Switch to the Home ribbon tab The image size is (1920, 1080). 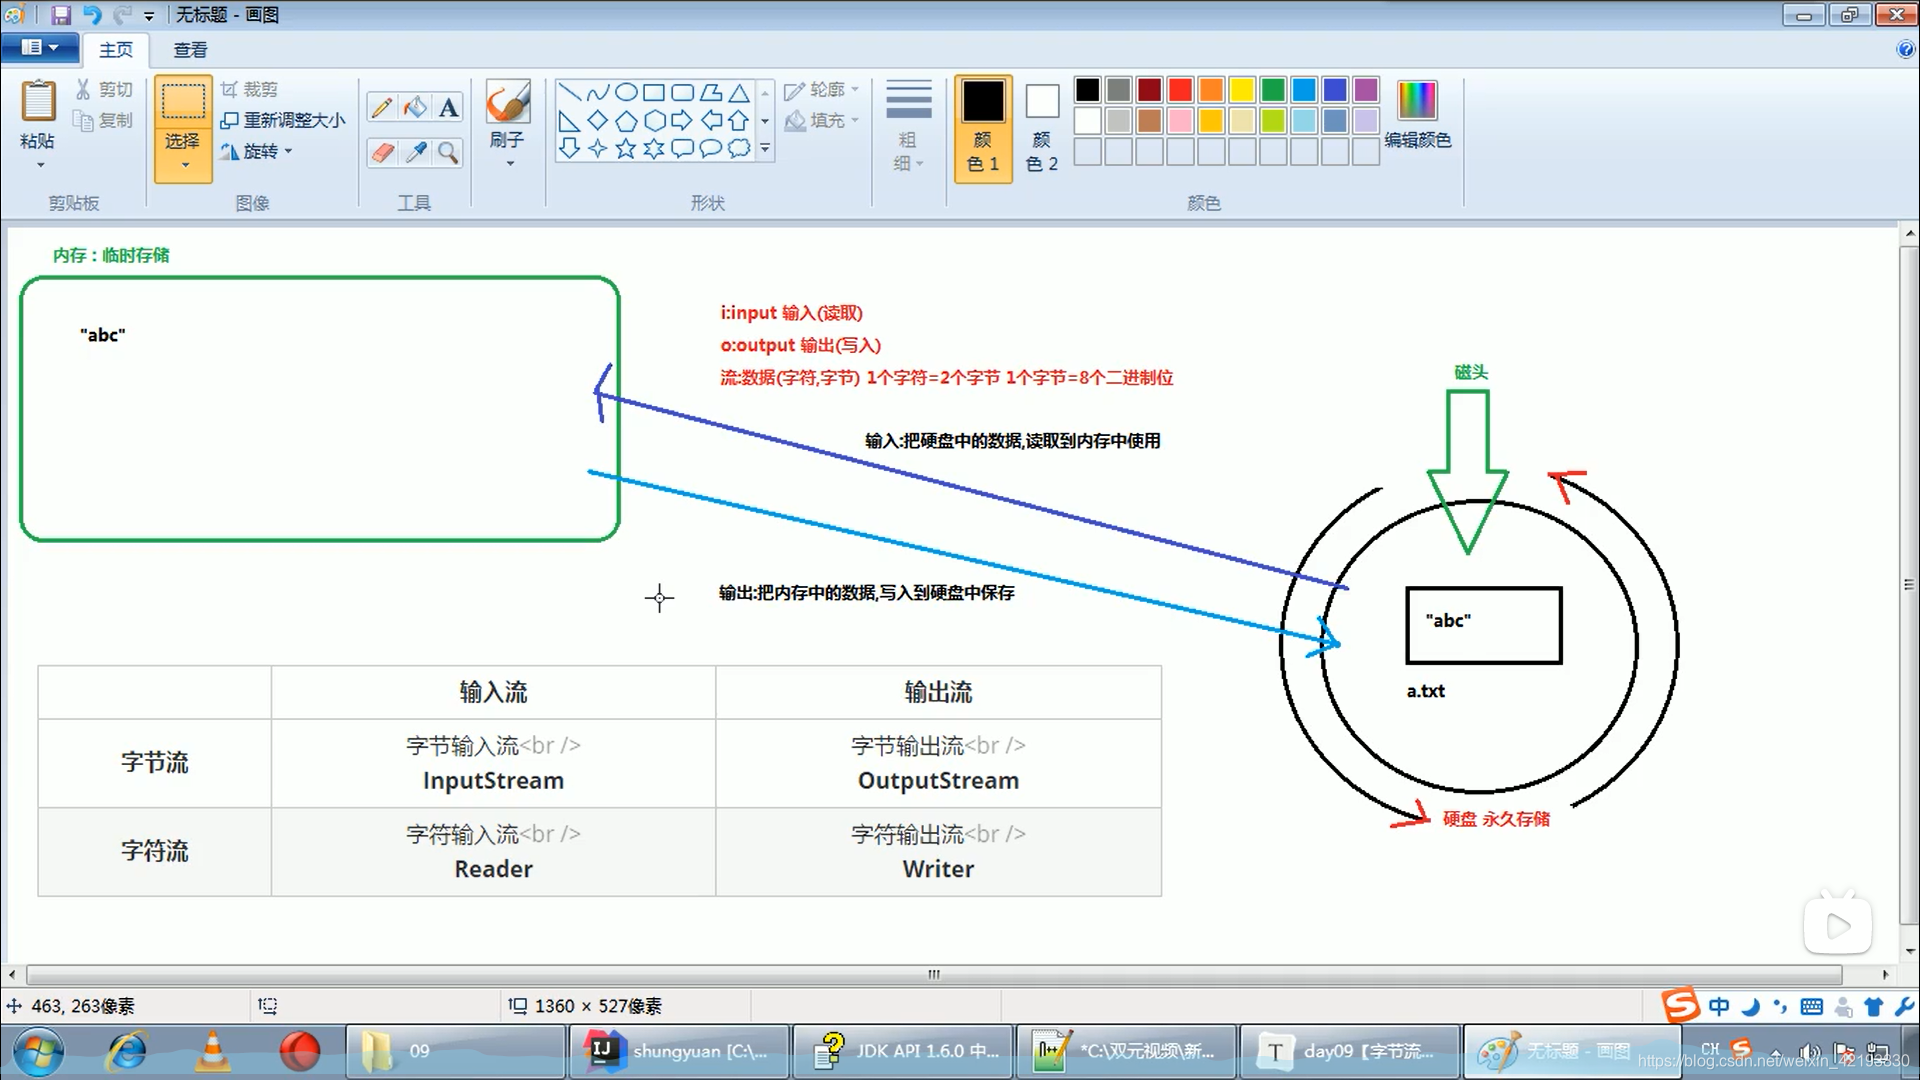point(115,49)
